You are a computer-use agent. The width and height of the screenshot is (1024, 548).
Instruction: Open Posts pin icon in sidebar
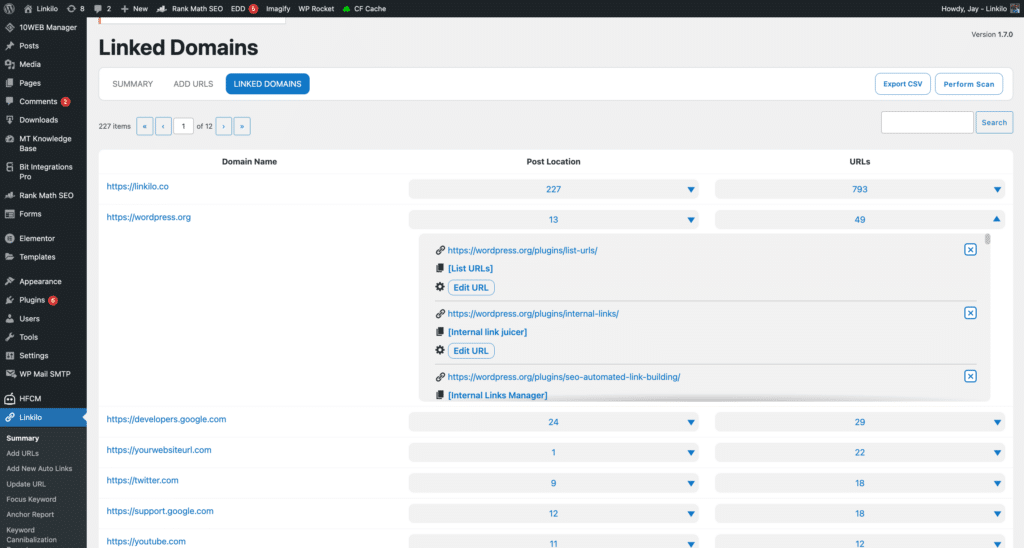[x=9, y=46]
